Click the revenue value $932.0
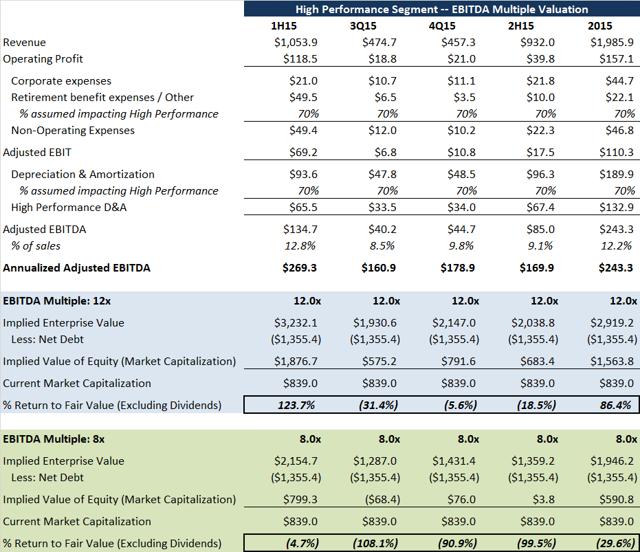This screenshot has width=640, height=552. (x=538, y=42)
